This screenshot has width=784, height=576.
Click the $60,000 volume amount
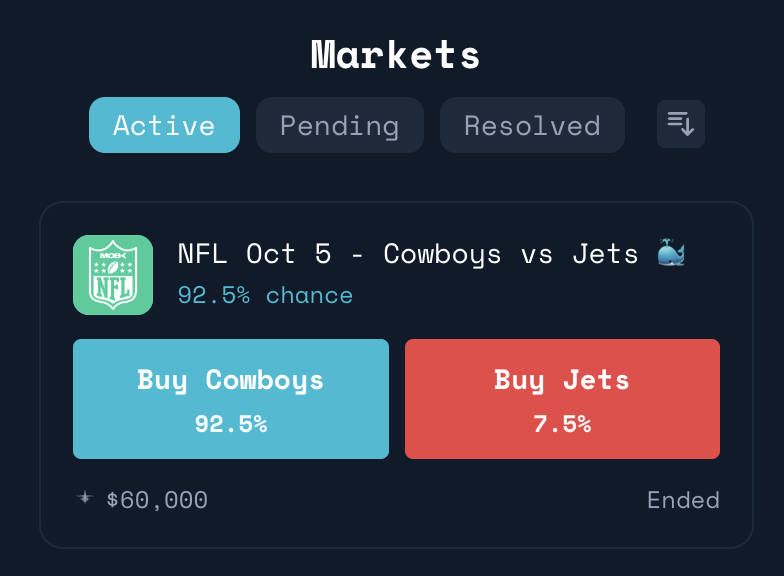[157, 500]
